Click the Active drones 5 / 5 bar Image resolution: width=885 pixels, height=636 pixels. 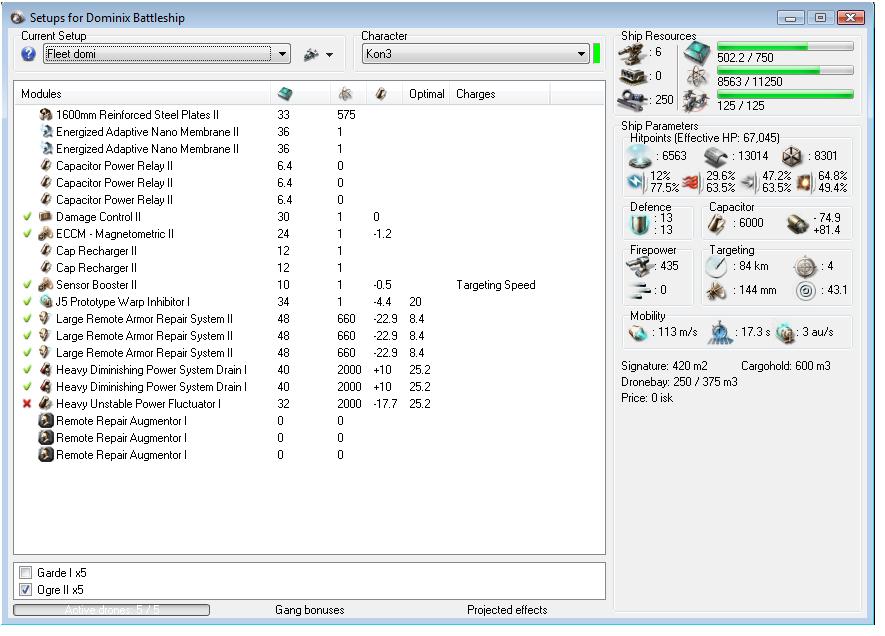(x=112, y=610)
